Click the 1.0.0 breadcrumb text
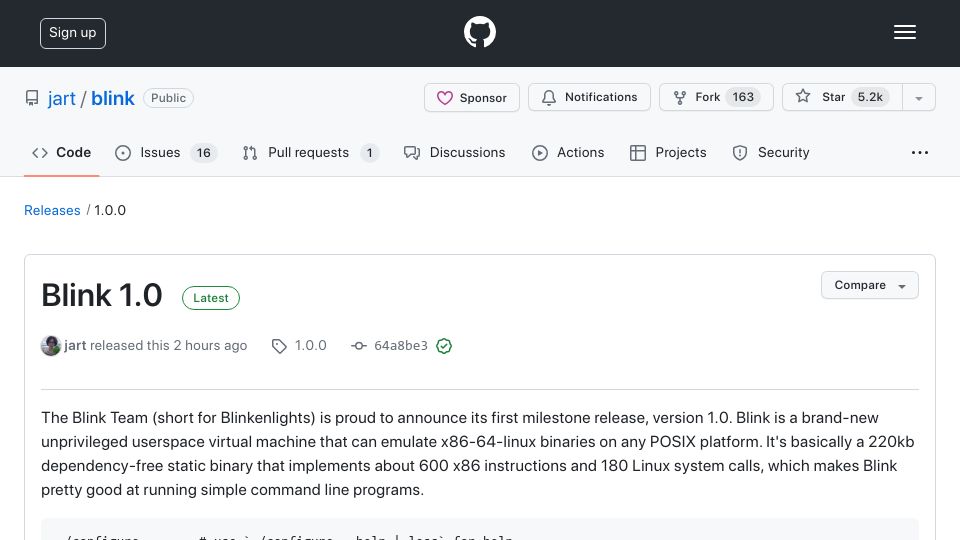 tap(110, 210)
